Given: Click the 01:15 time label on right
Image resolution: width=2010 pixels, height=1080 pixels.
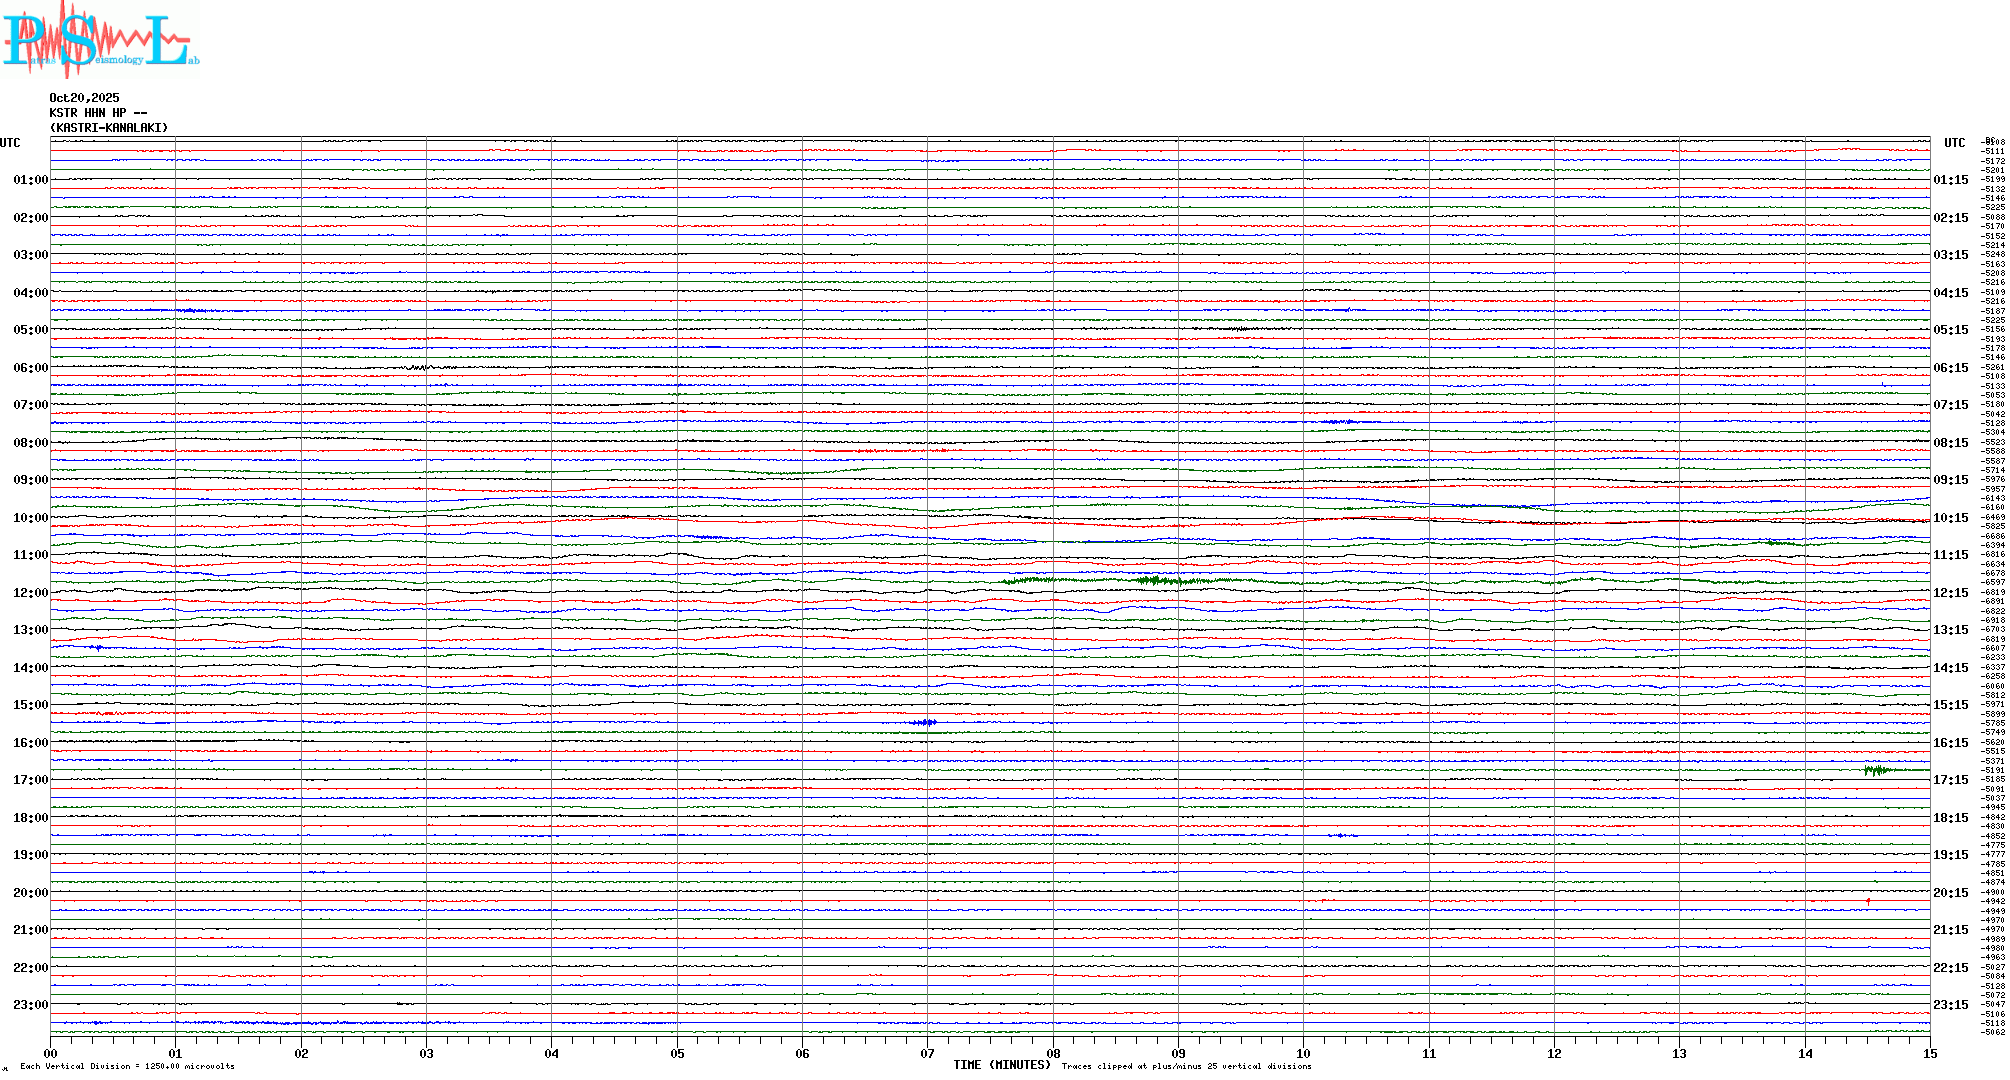Looking at the screenshot, I should (1951, 180).
